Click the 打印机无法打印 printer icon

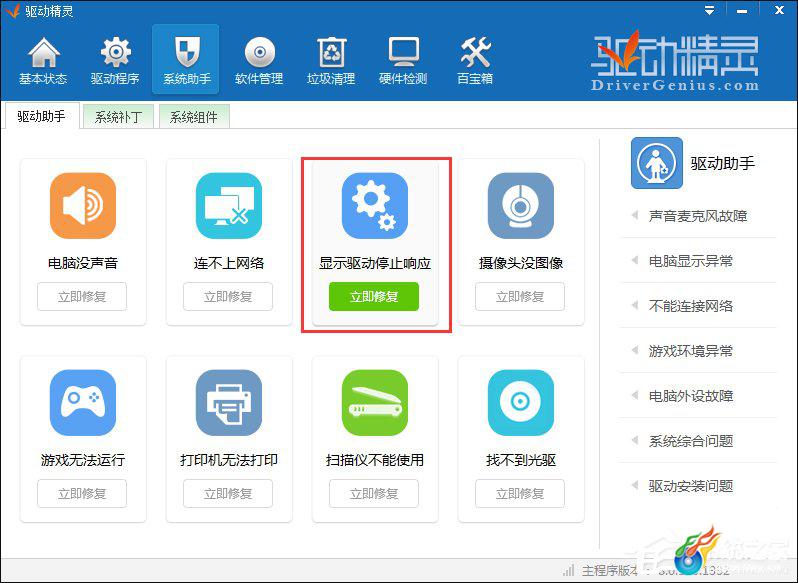(229, 402)
